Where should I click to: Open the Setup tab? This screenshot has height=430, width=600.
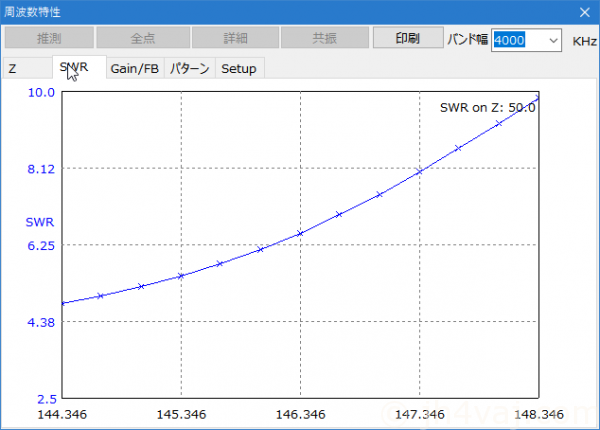(238, 69)
